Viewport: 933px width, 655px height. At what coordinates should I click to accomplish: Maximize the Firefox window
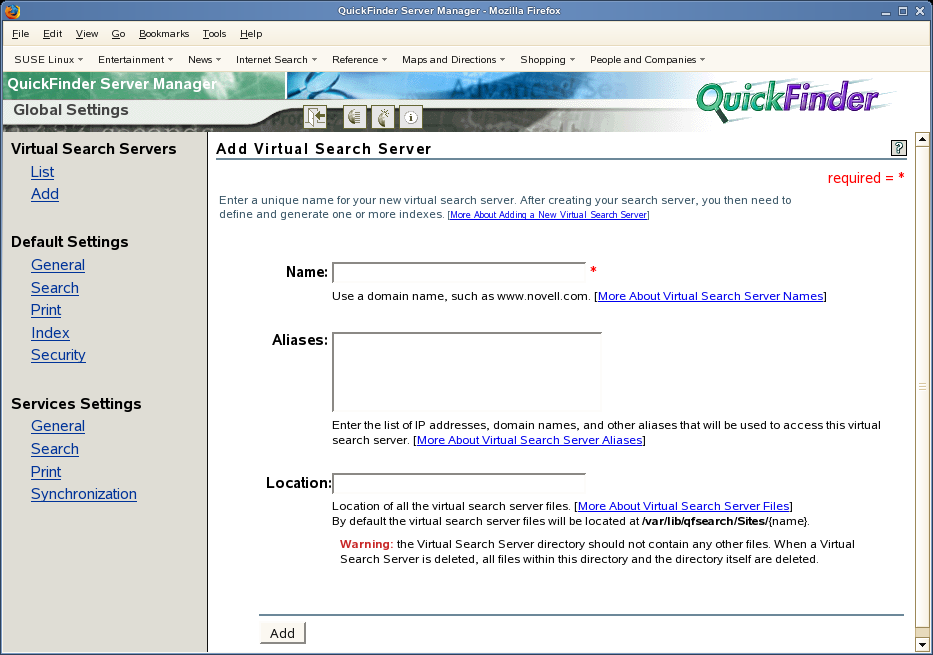pyautogui.click(x=903, y=11)
